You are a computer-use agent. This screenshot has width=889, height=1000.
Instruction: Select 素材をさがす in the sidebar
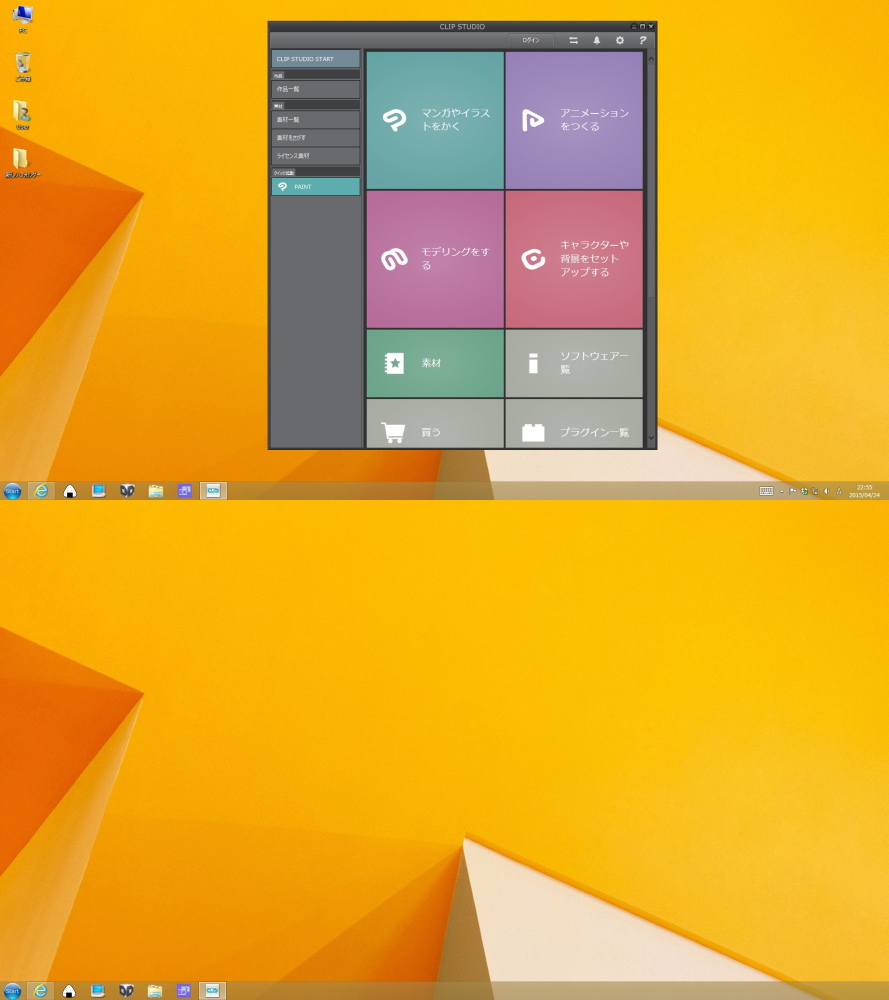[316, 138]
